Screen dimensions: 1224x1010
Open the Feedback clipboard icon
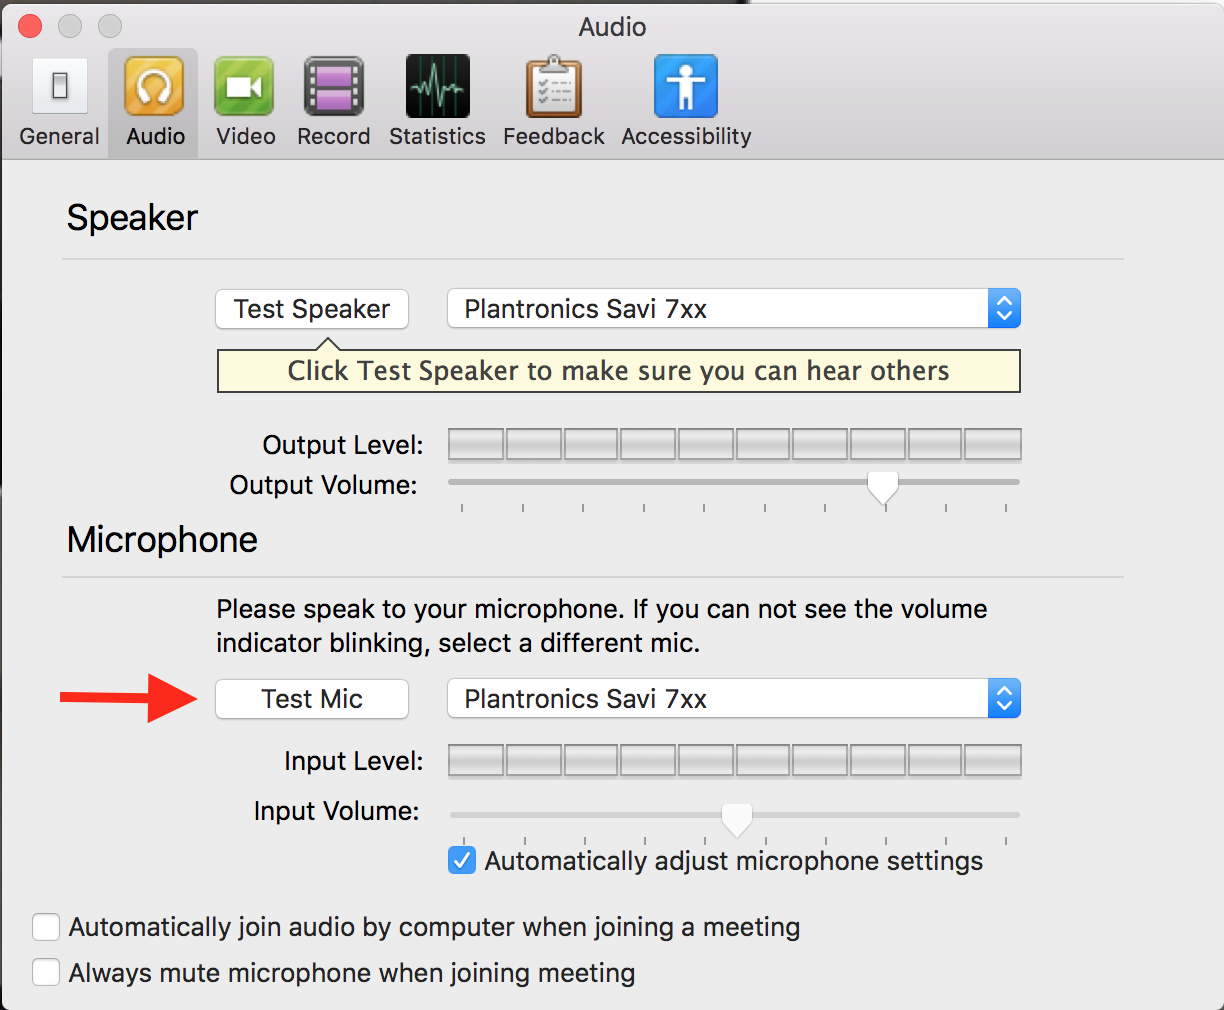(x=553, y=87)
